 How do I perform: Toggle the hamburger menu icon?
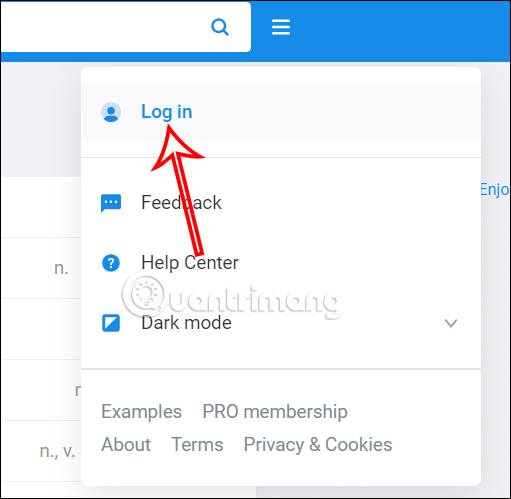pos(281,27)
